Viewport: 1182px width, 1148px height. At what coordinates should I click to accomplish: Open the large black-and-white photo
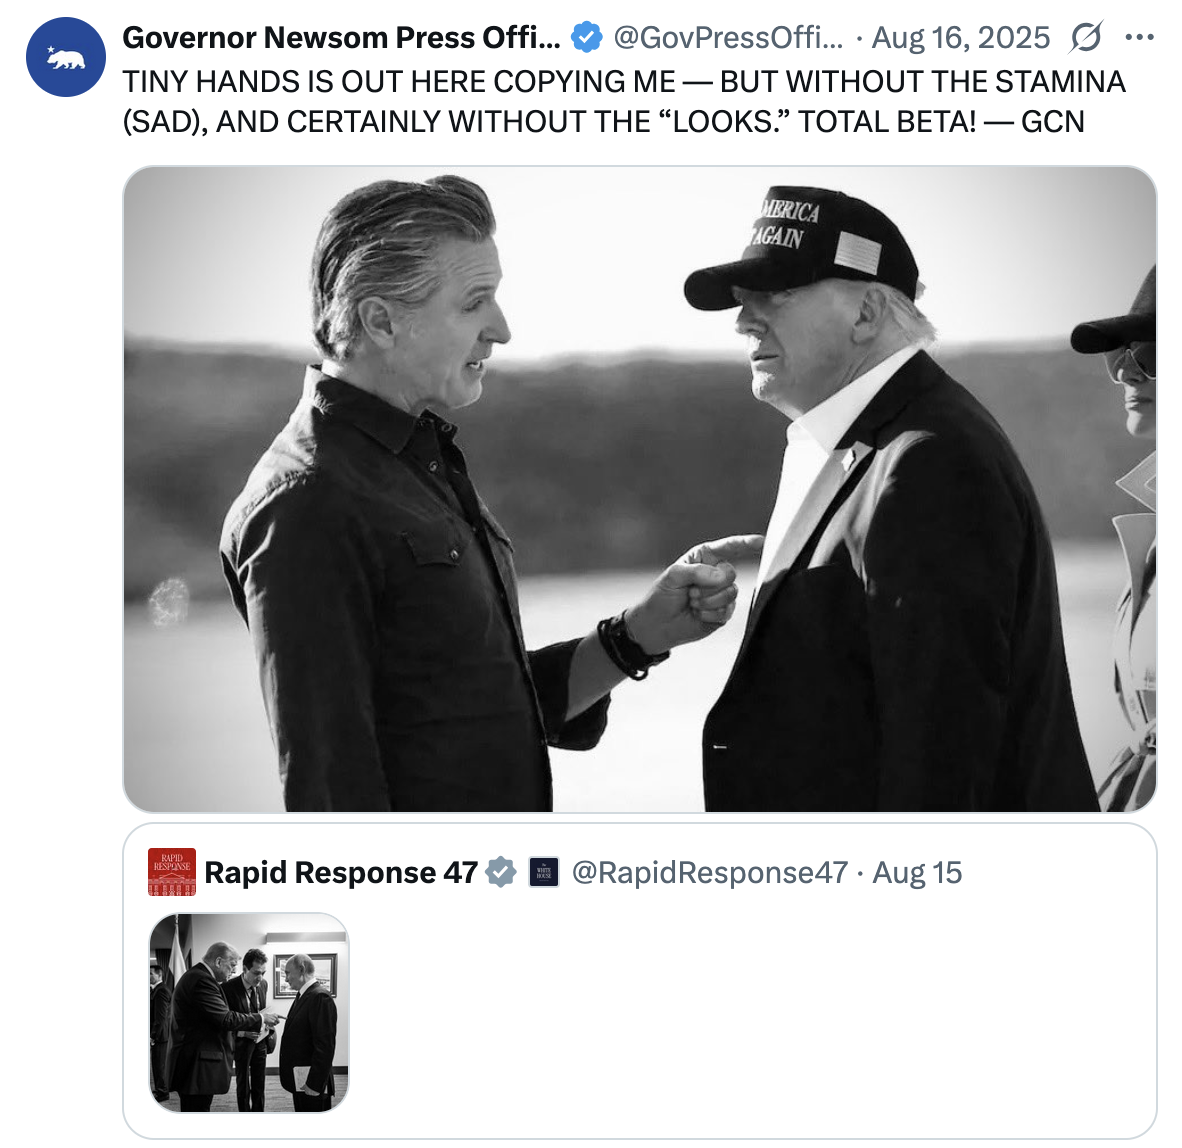click(x=639, y=488)
